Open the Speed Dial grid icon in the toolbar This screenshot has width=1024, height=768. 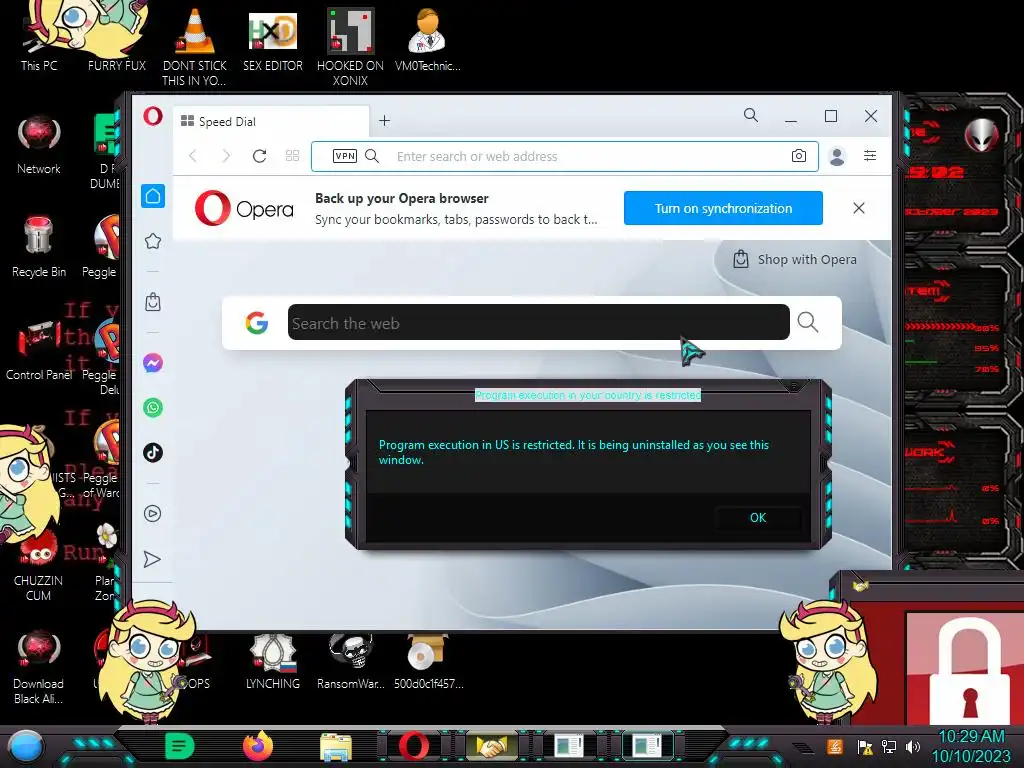click(x=293, y=156)
